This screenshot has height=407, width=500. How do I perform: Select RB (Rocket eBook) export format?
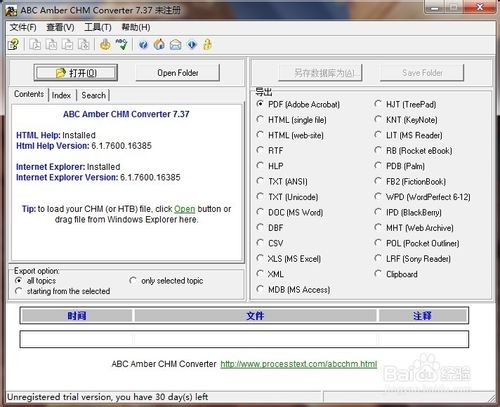click(413, 150)
